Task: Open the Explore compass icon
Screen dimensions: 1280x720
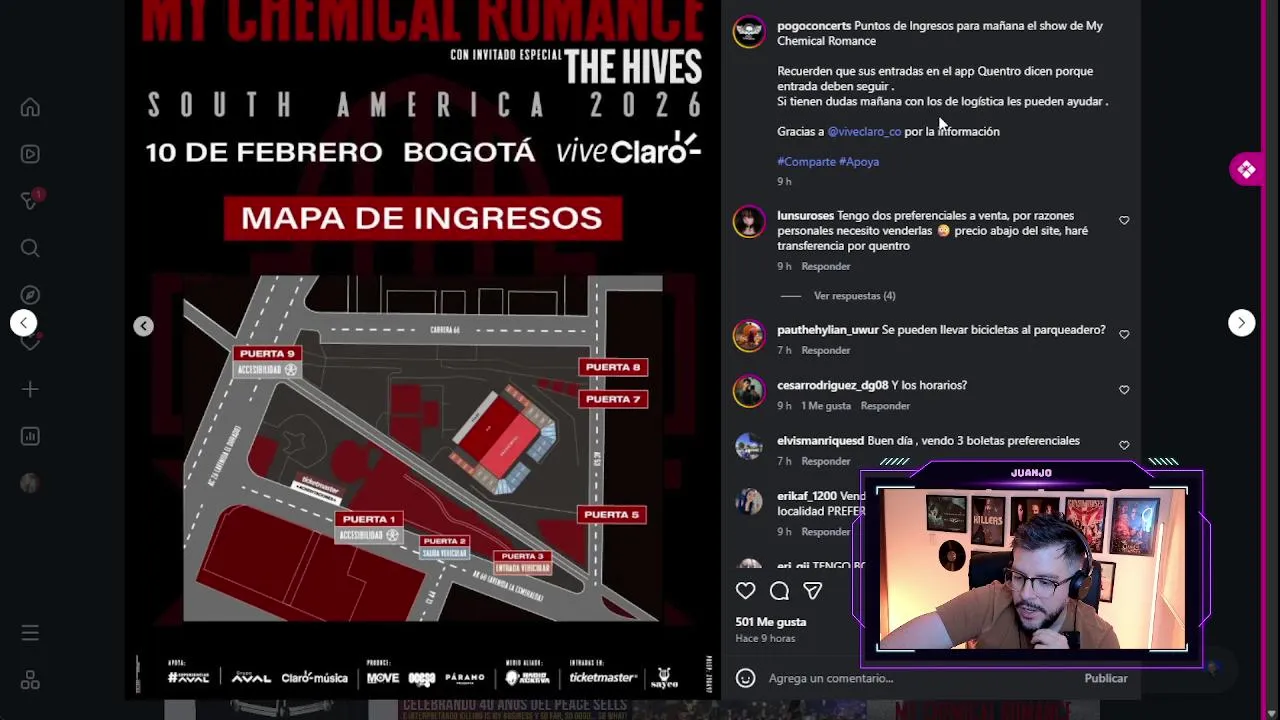Action: pos(30,295)
